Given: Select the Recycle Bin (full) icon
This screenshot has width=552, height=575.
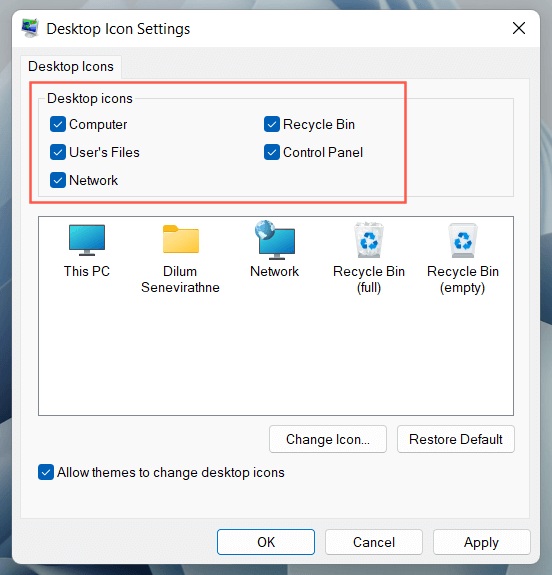Looking at the screenshot, I should coord(369,240).
